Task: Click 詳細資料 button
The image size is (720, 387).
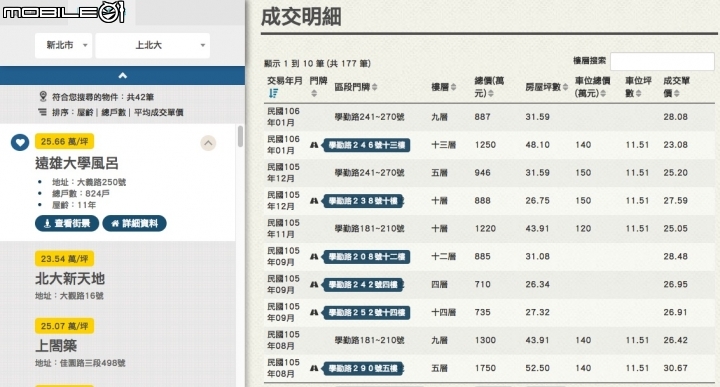Action: [x=135, y=224]
